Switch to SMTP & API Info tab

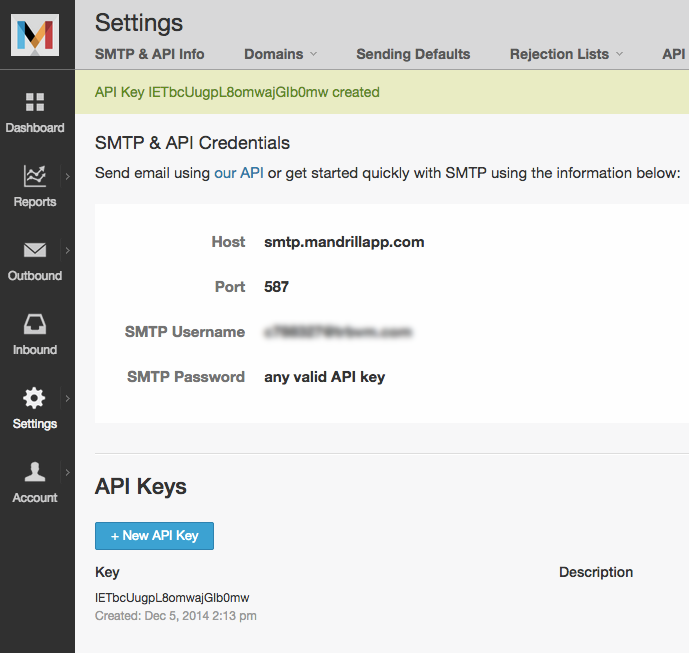[149, 54]
